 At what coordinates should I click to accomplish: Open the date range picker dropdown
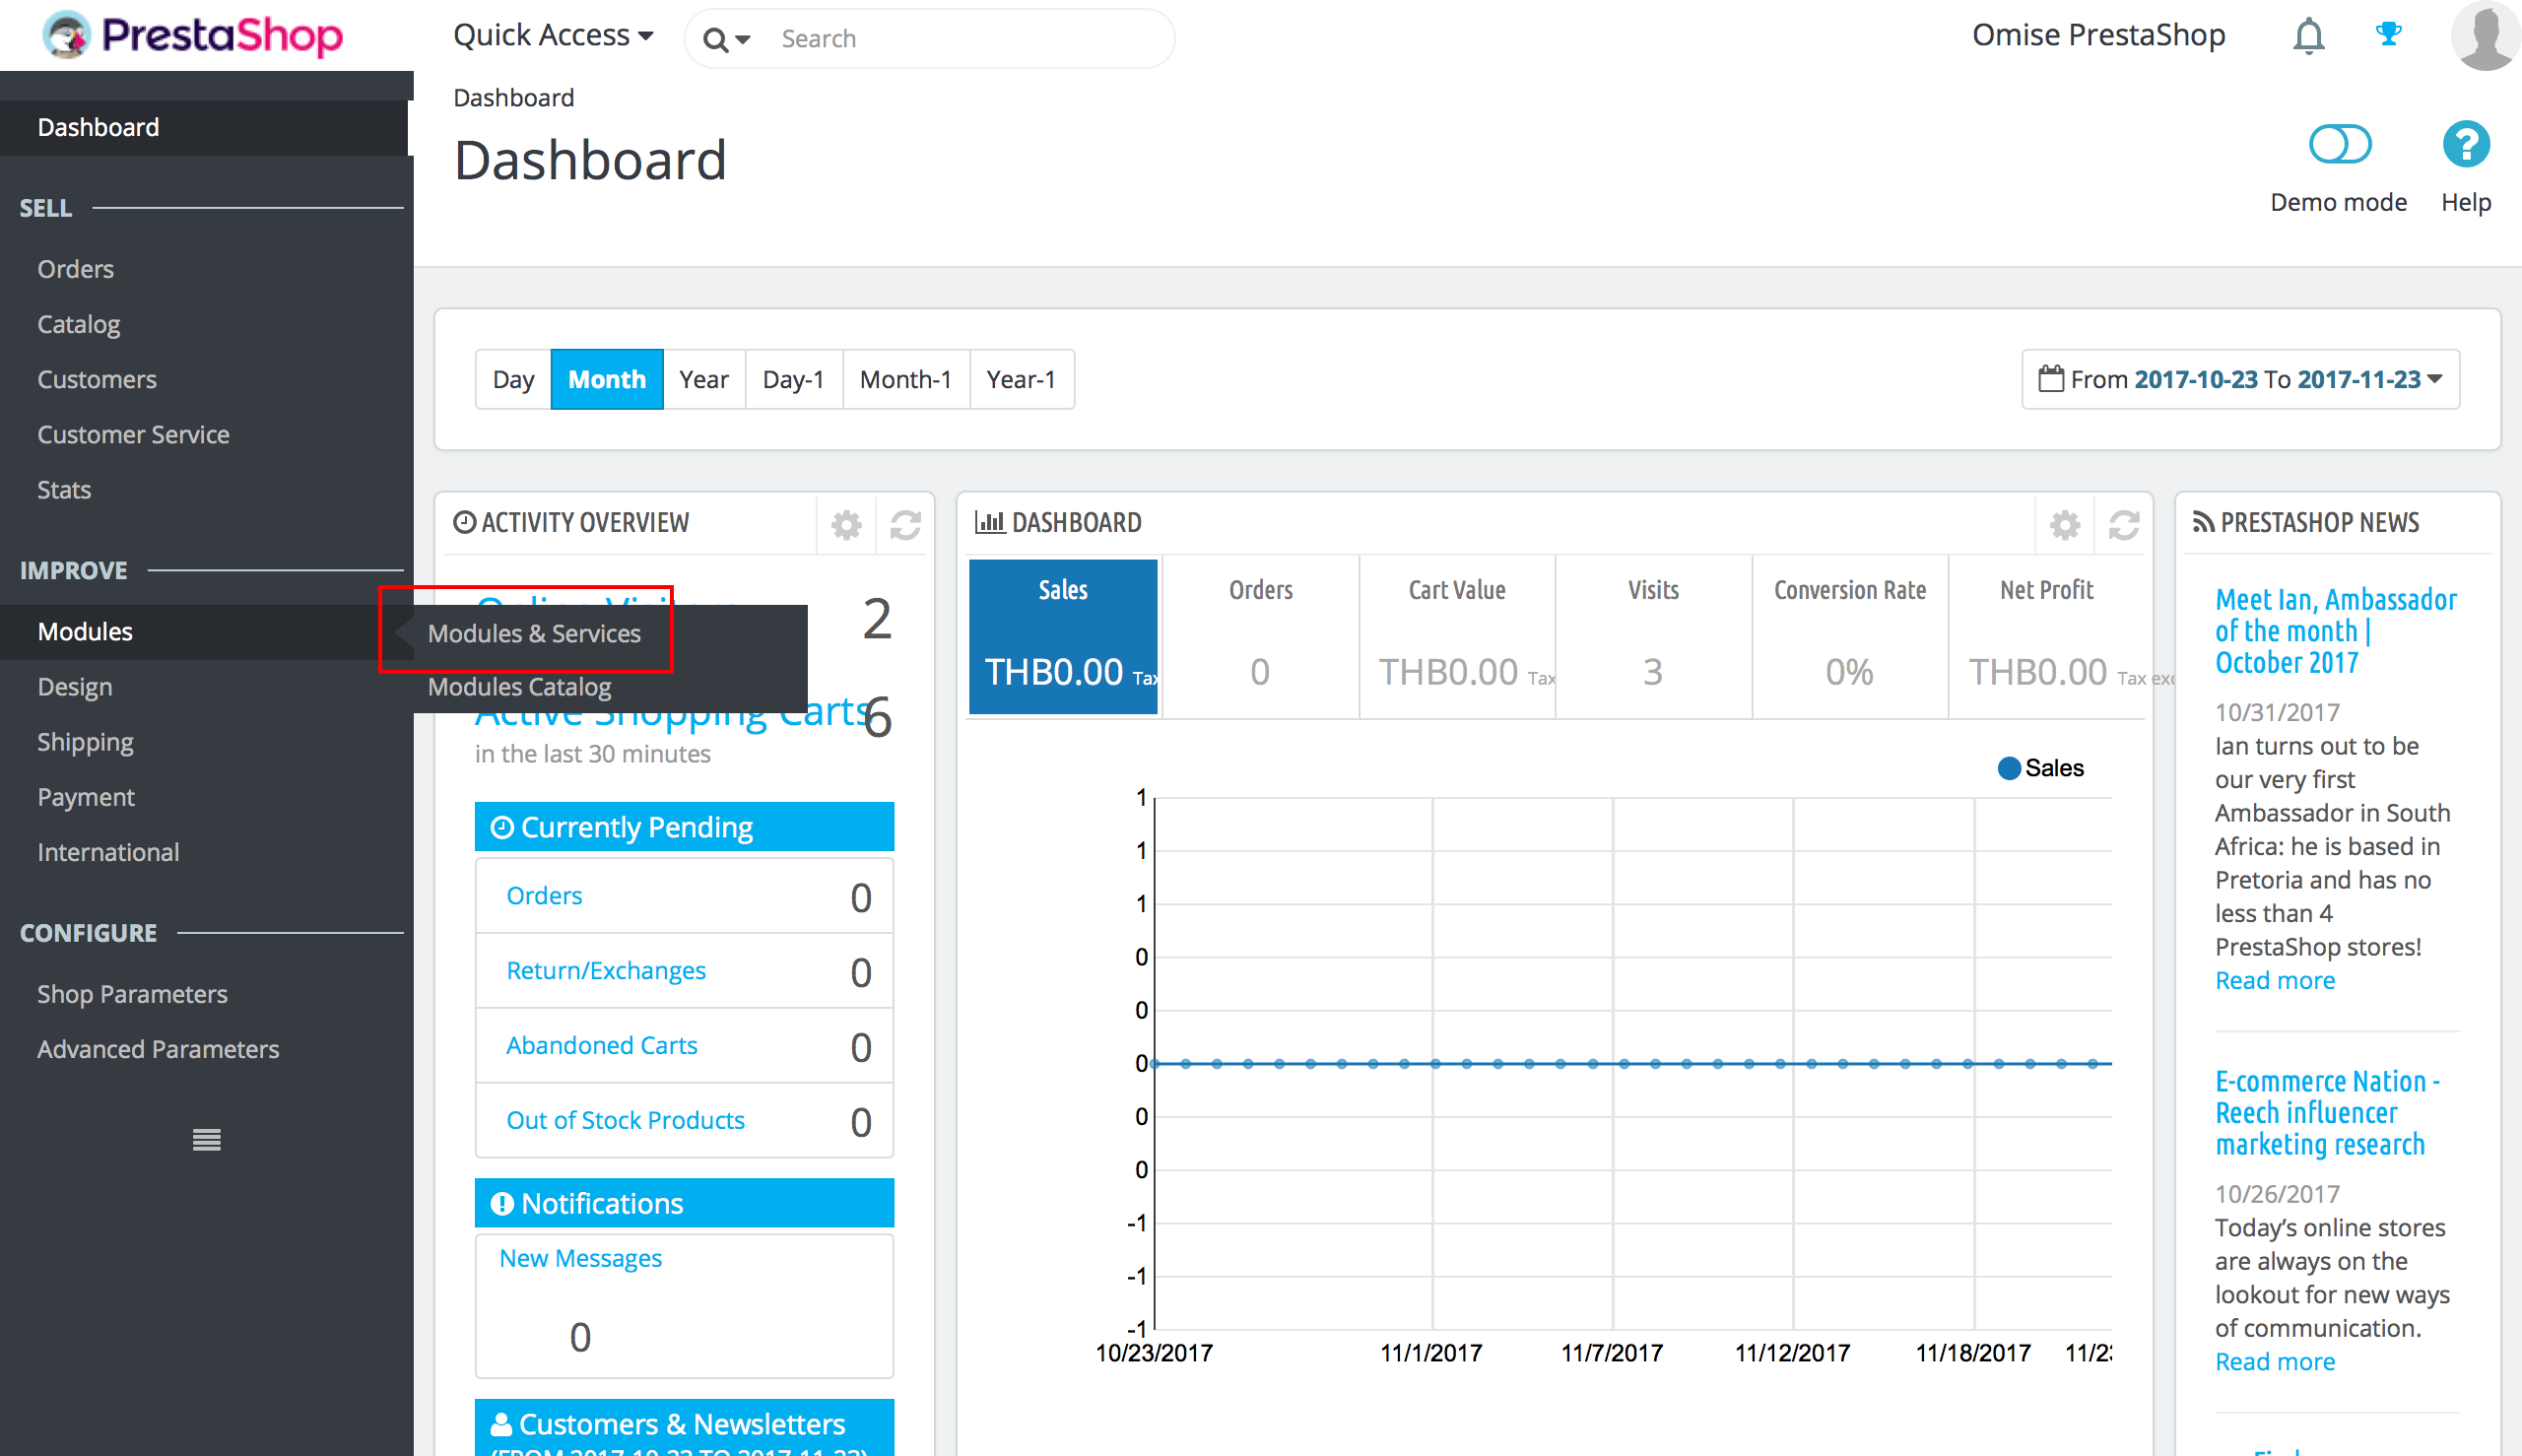[x=2240, y=379]
